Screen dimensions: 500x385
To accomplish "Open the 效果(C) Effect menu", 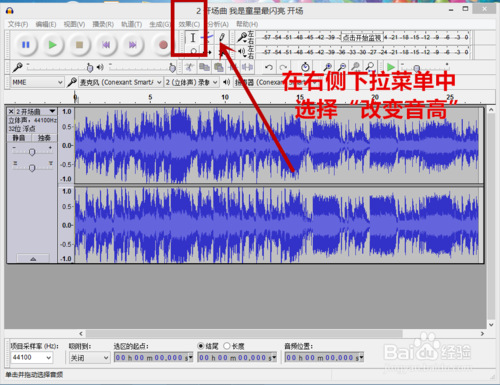I will [x=189, y=24].
